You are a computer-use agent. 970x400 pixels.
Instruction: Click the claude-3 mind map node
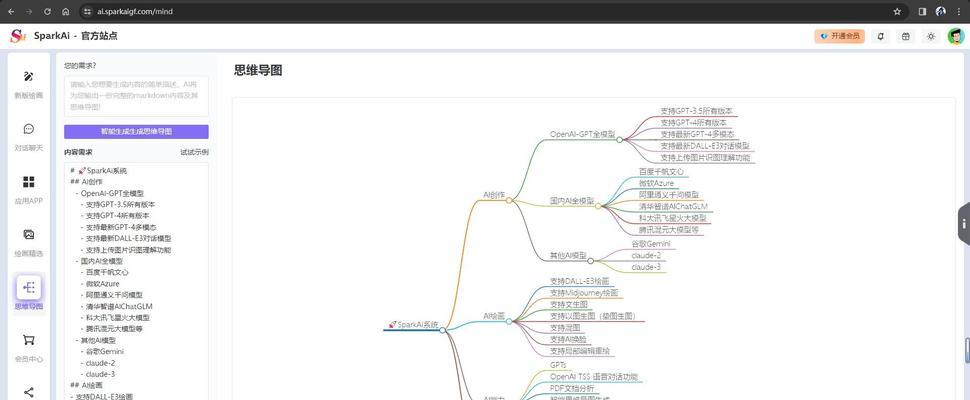point(646,267)
